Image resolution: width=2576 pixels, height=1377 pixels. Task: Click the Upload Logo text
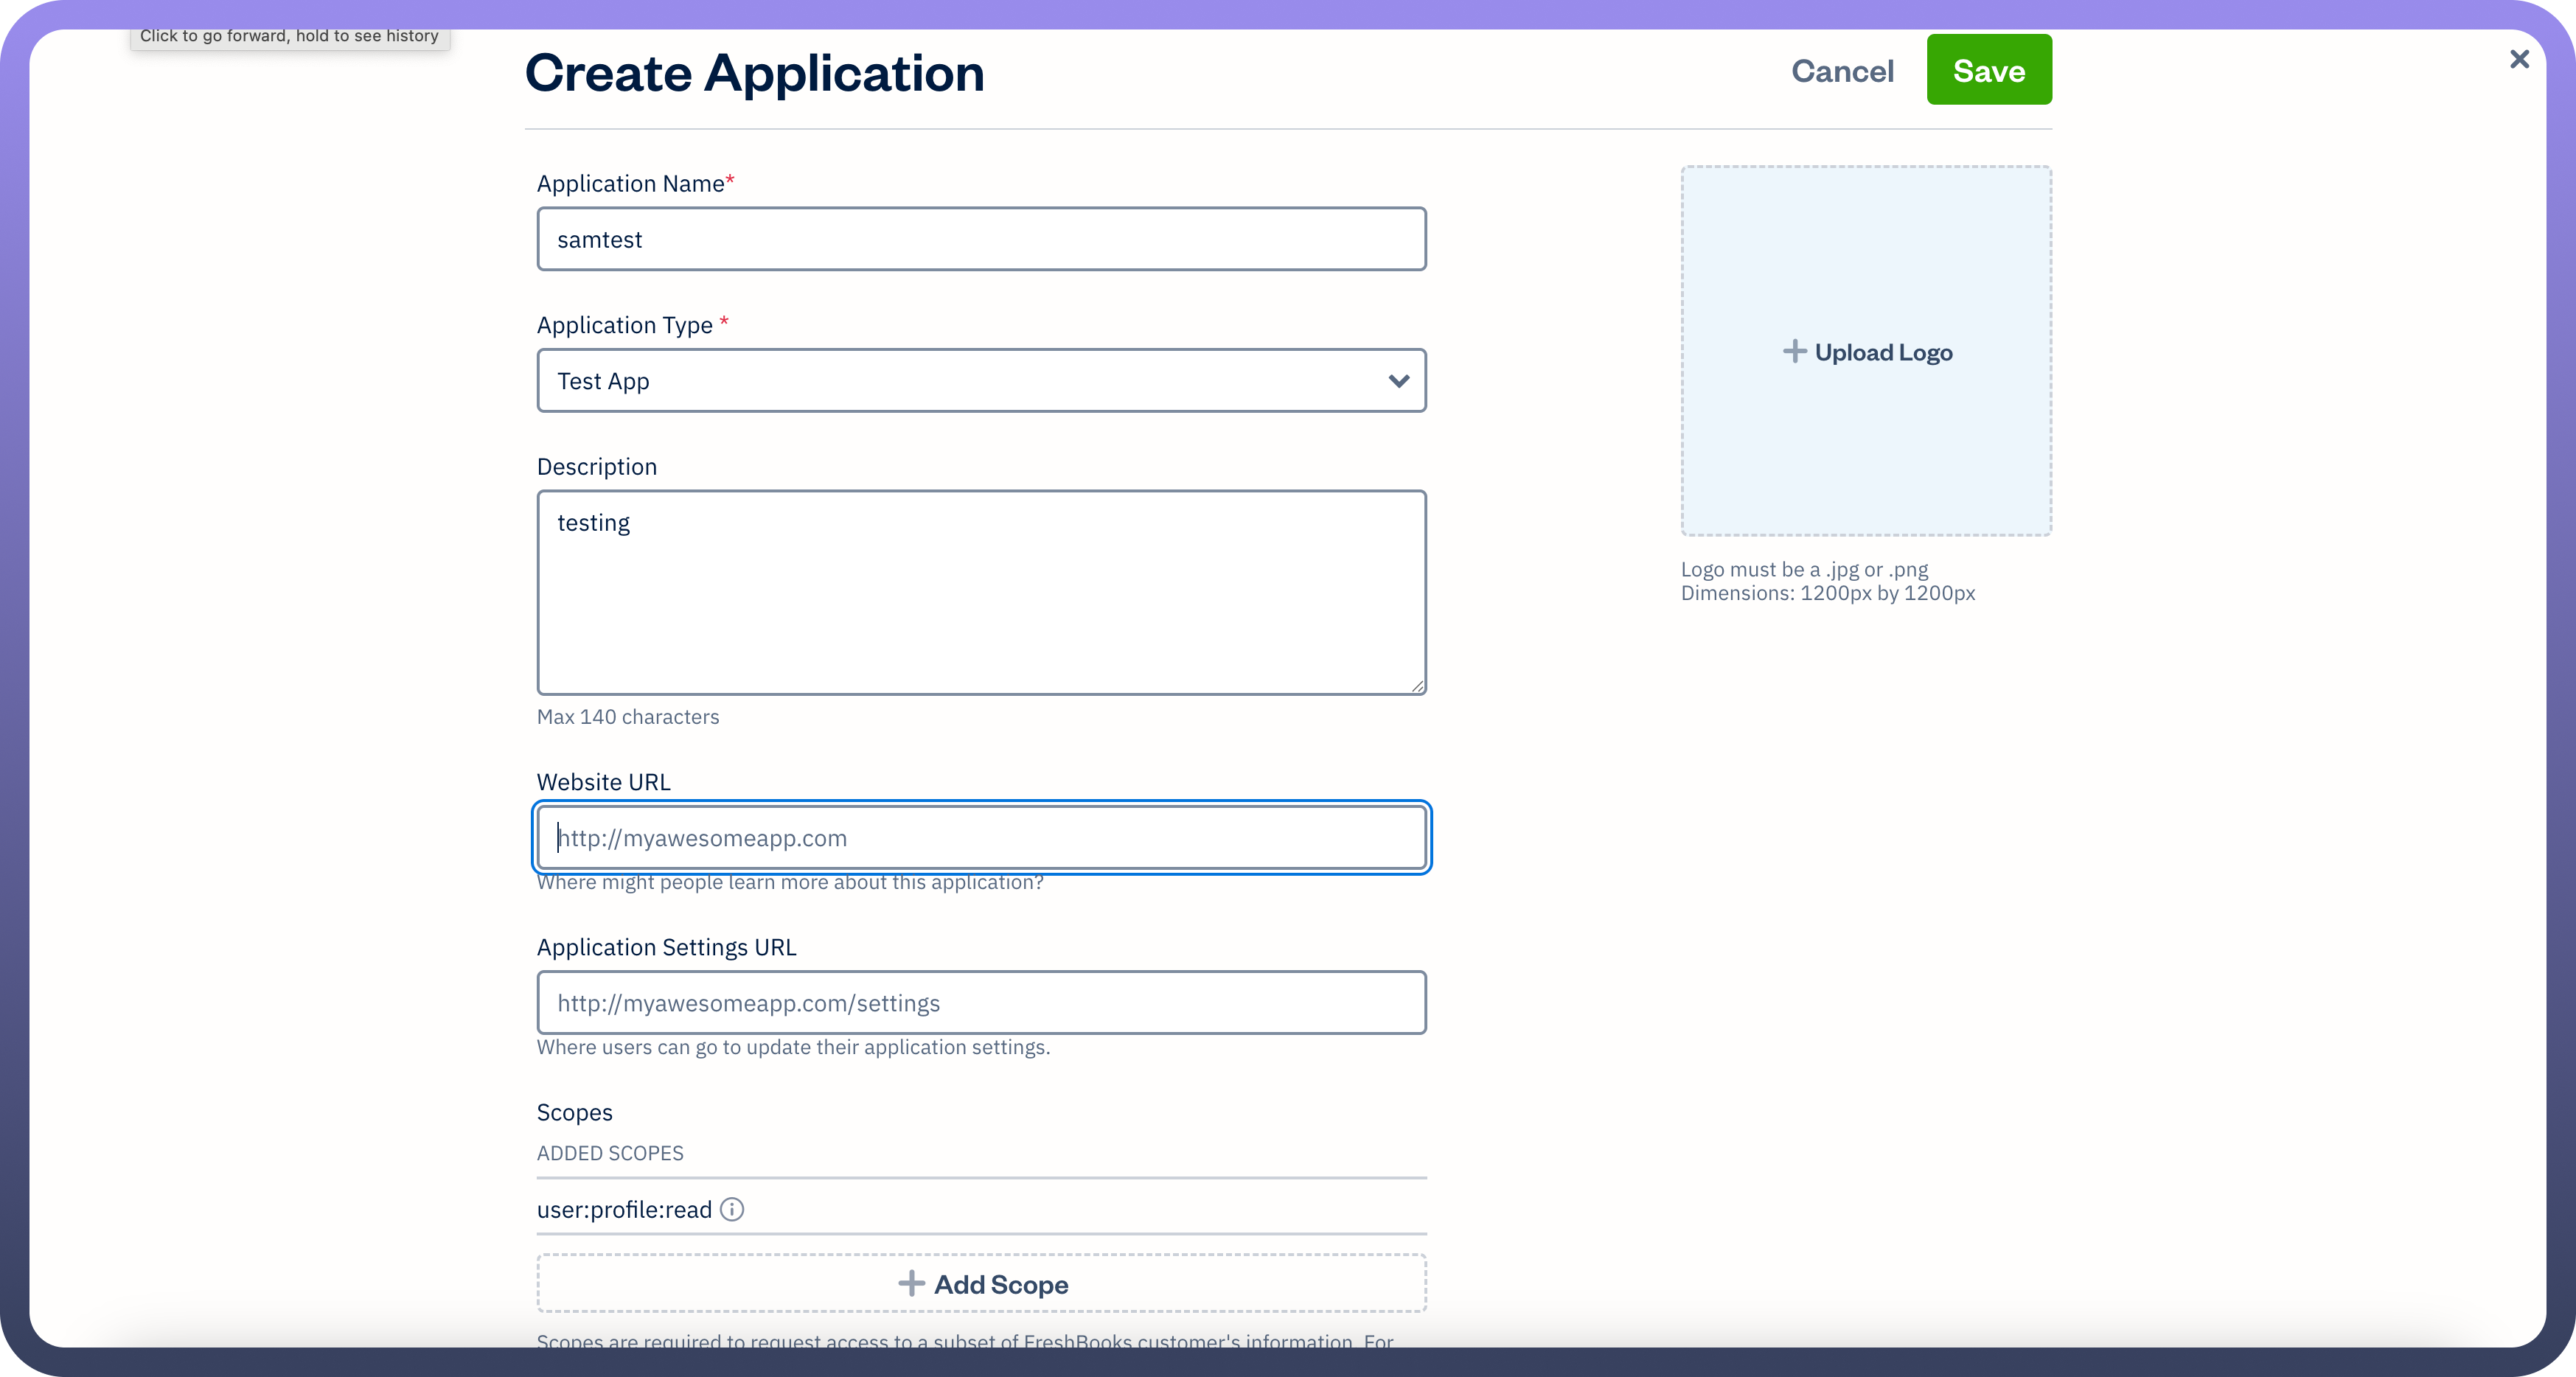point(1883,353)
